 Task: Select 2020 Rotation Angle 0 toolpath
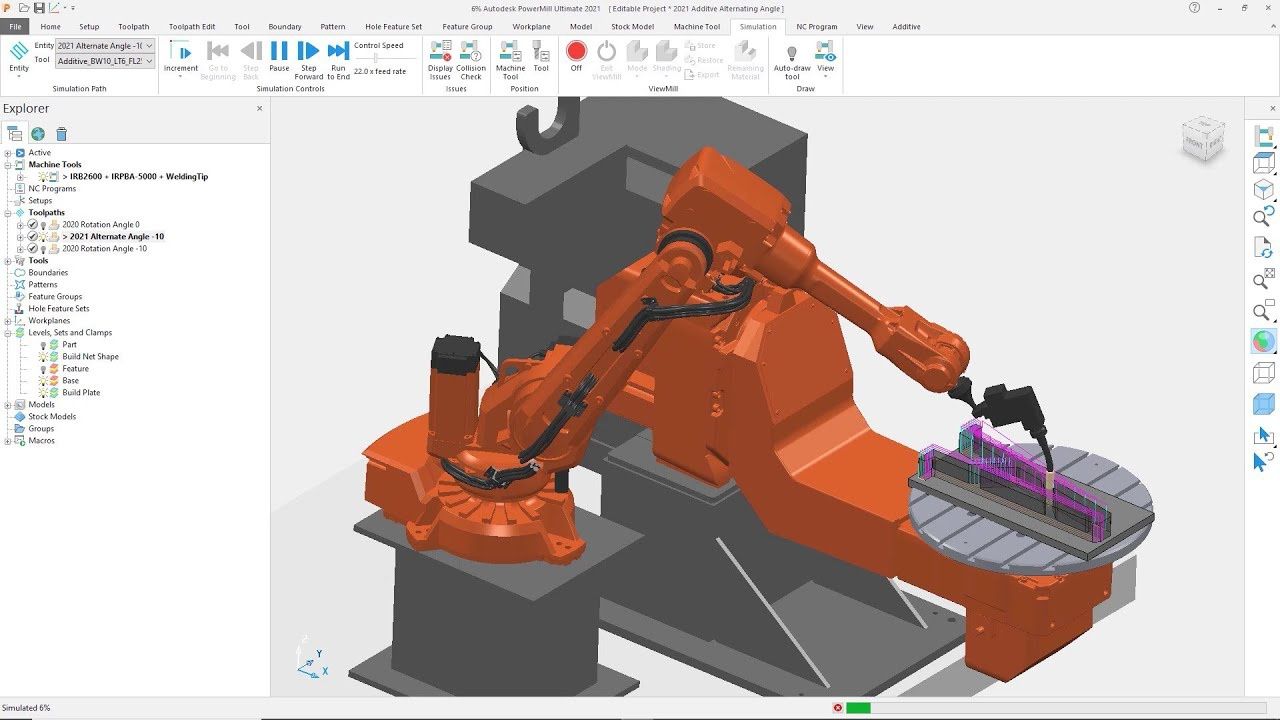click(x=101, y=224)
